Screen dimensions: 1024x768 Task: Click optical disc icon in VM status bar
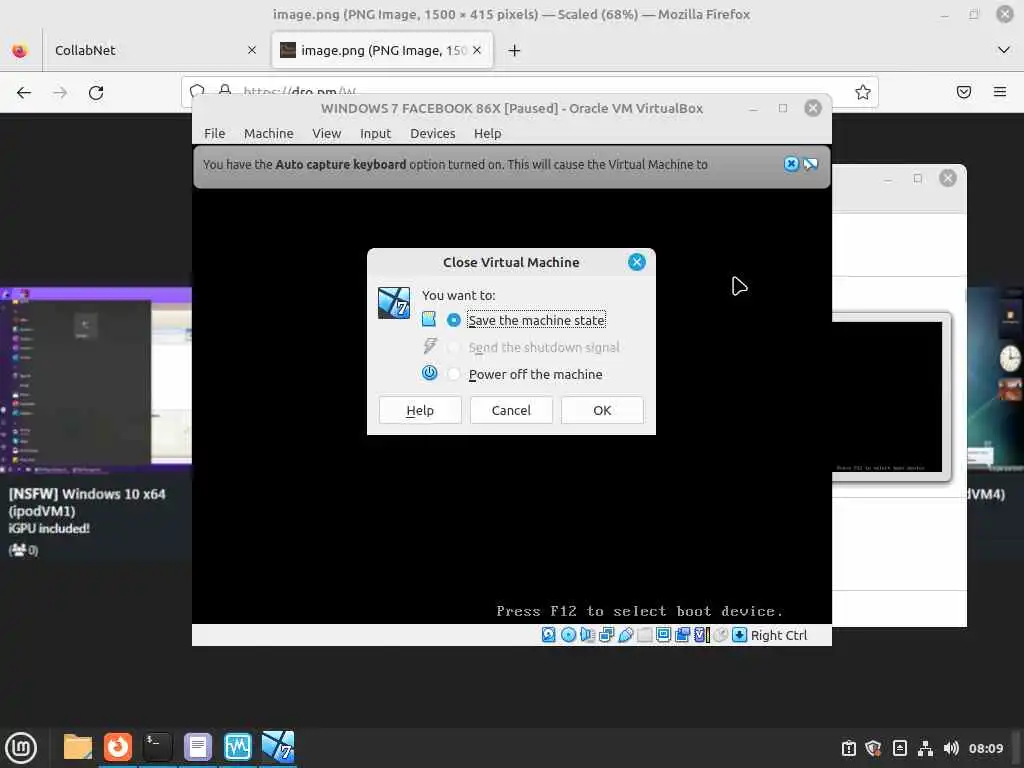click(x=568, y=635)
